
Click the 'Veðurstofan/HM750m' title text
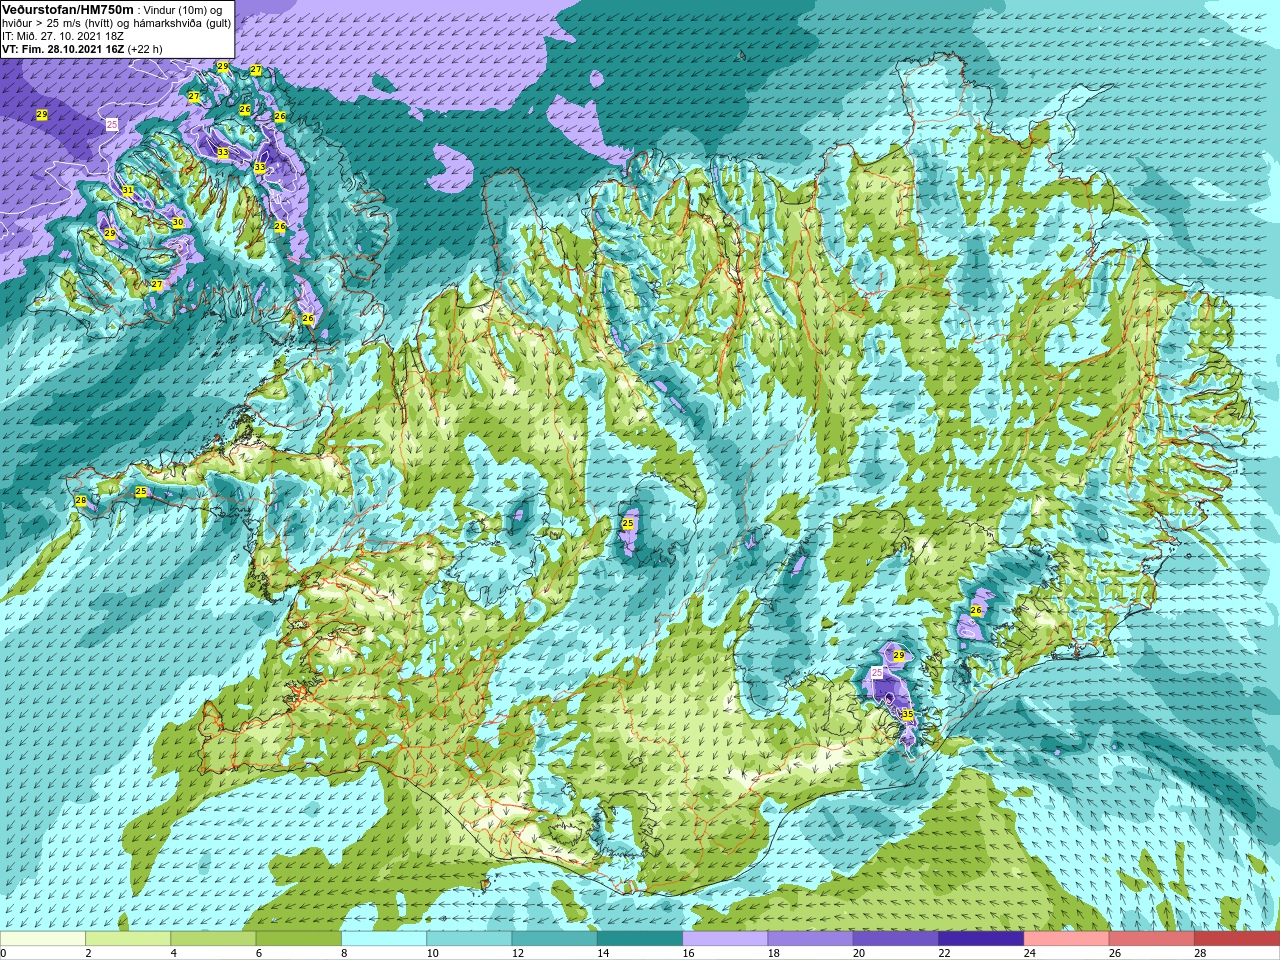pos(67,9)
